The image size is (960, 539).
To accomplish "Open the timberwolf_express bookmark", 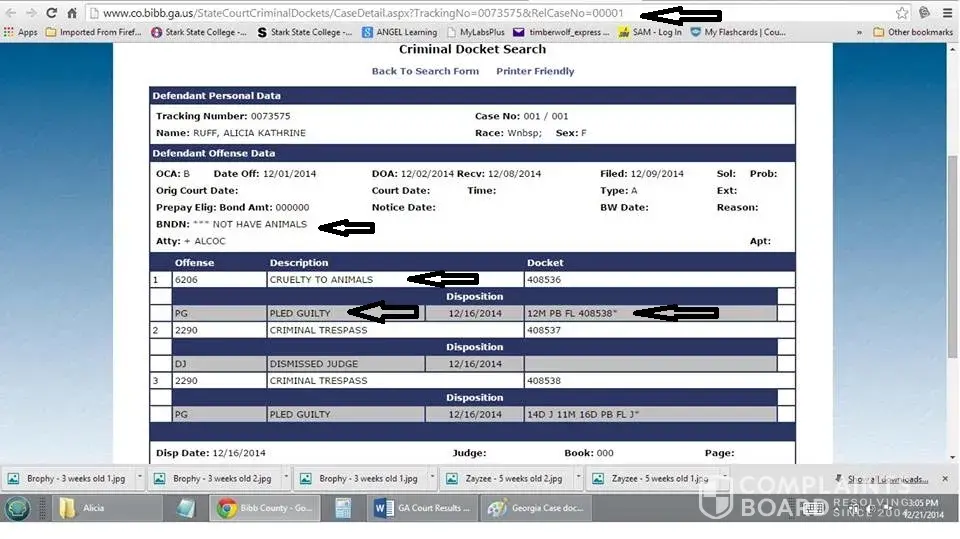I will pos(561,32).
